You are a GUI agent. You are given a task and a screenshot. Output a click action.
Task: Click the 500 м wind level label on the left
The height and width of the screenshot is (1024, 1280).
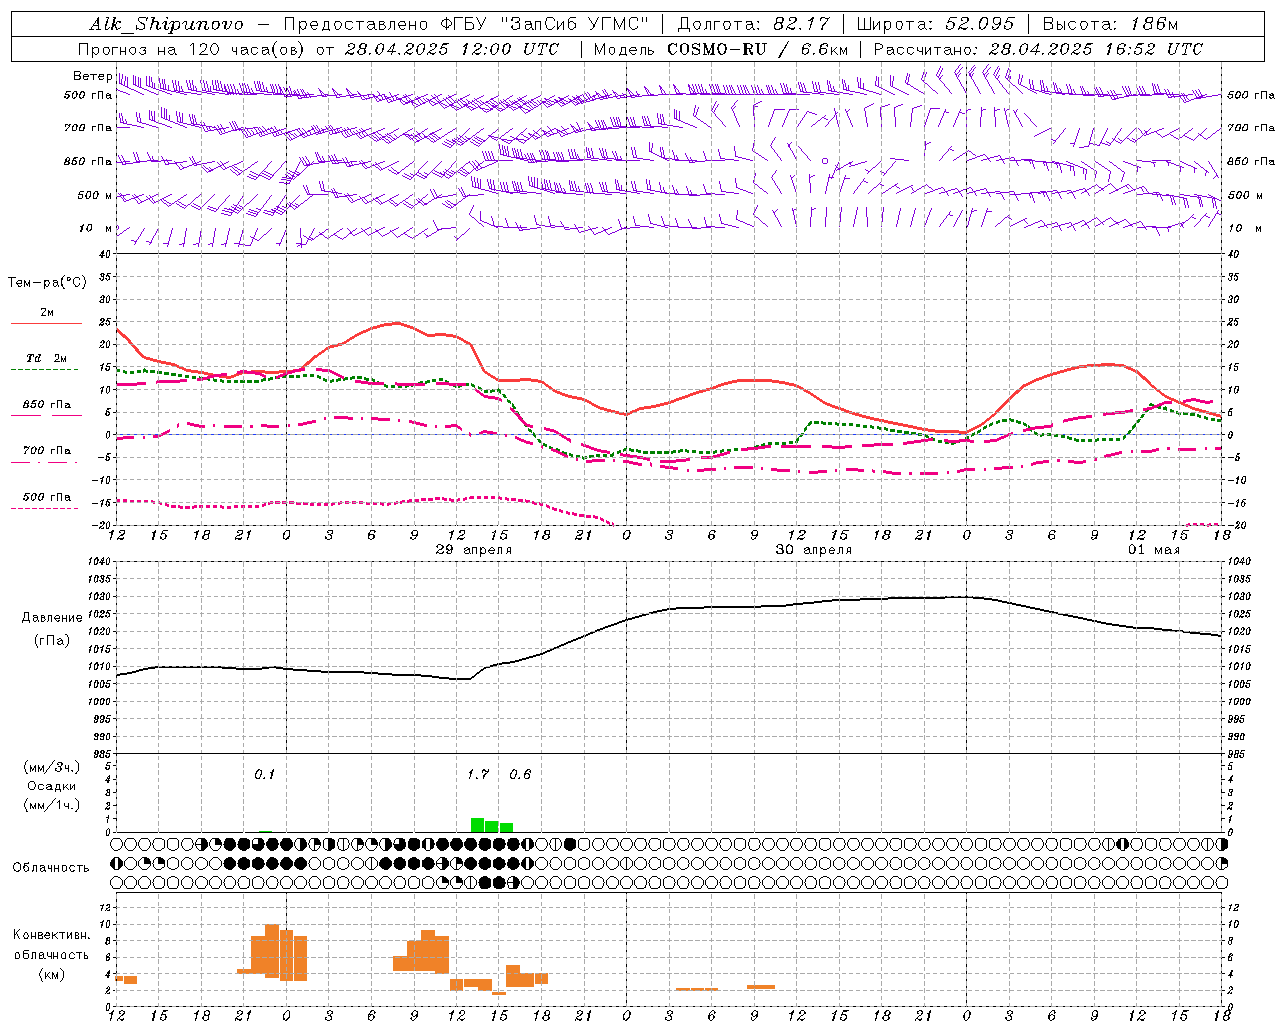coord(95,195)
